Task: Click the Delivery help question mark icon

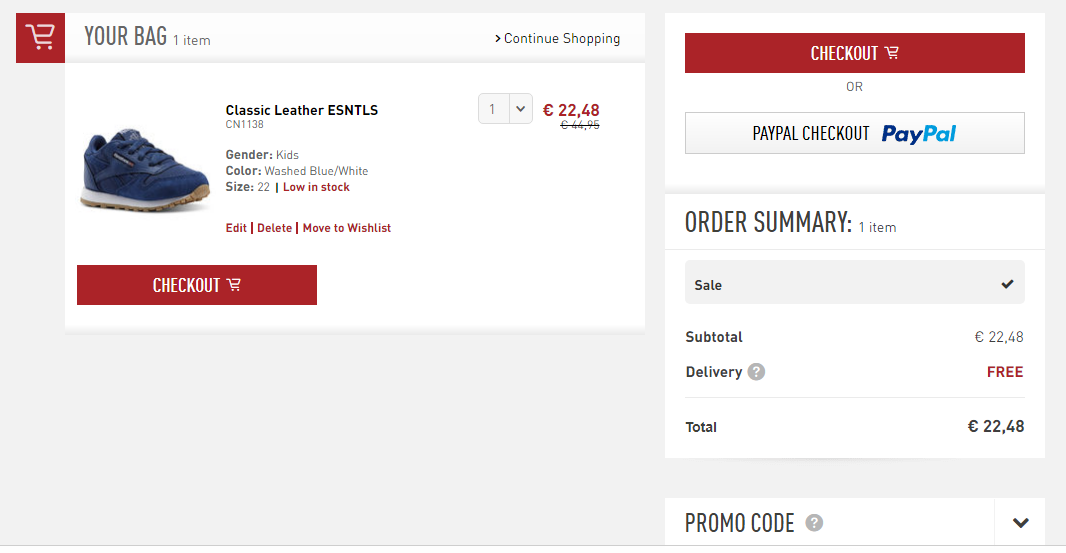Action: (756, 372)
